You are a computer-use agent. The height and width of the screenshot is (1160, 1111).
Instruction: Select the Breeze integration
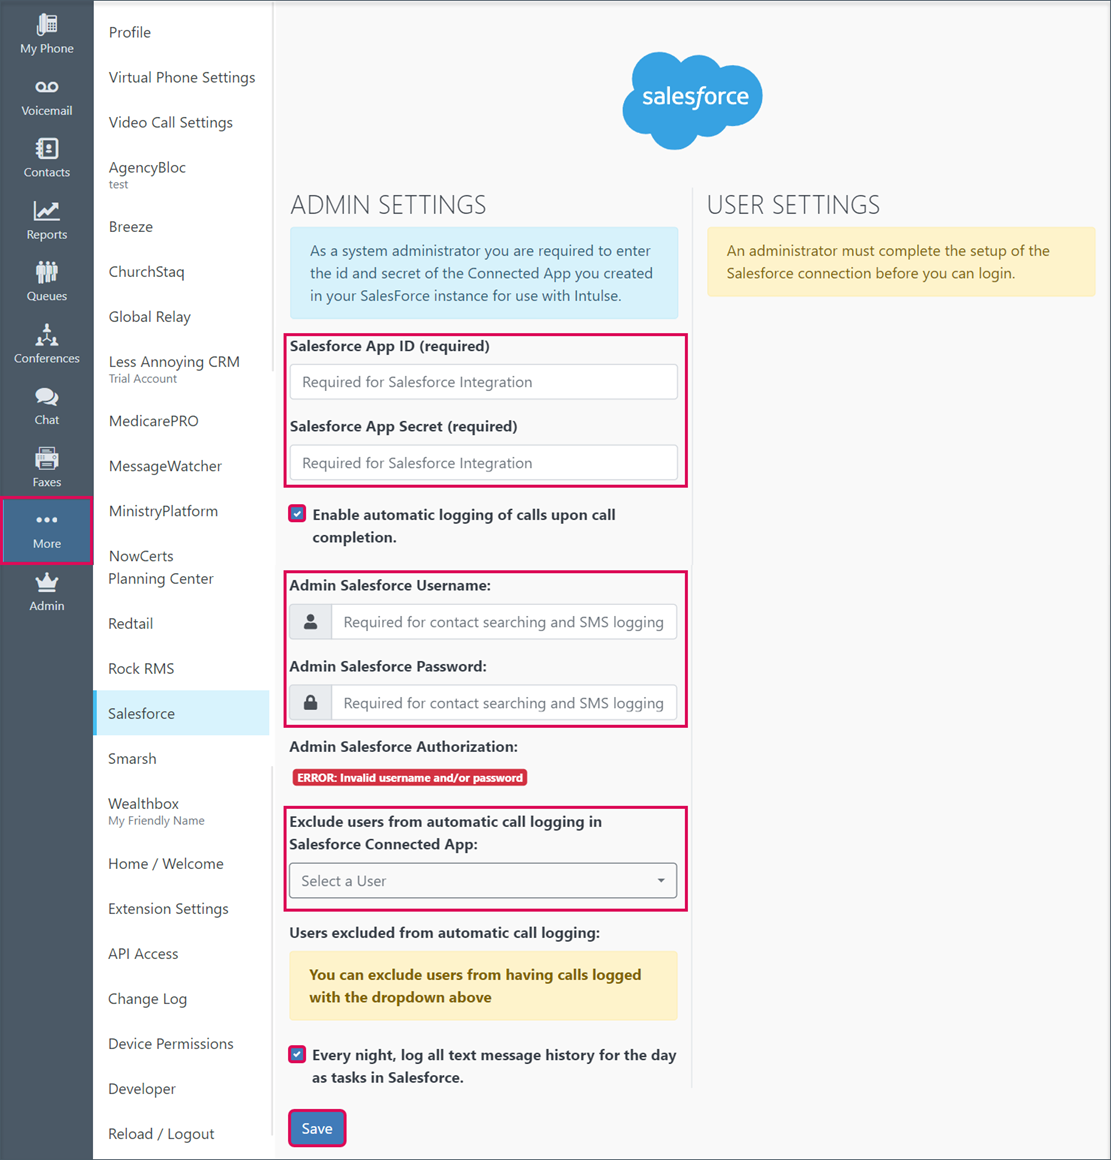coord(131,227)
